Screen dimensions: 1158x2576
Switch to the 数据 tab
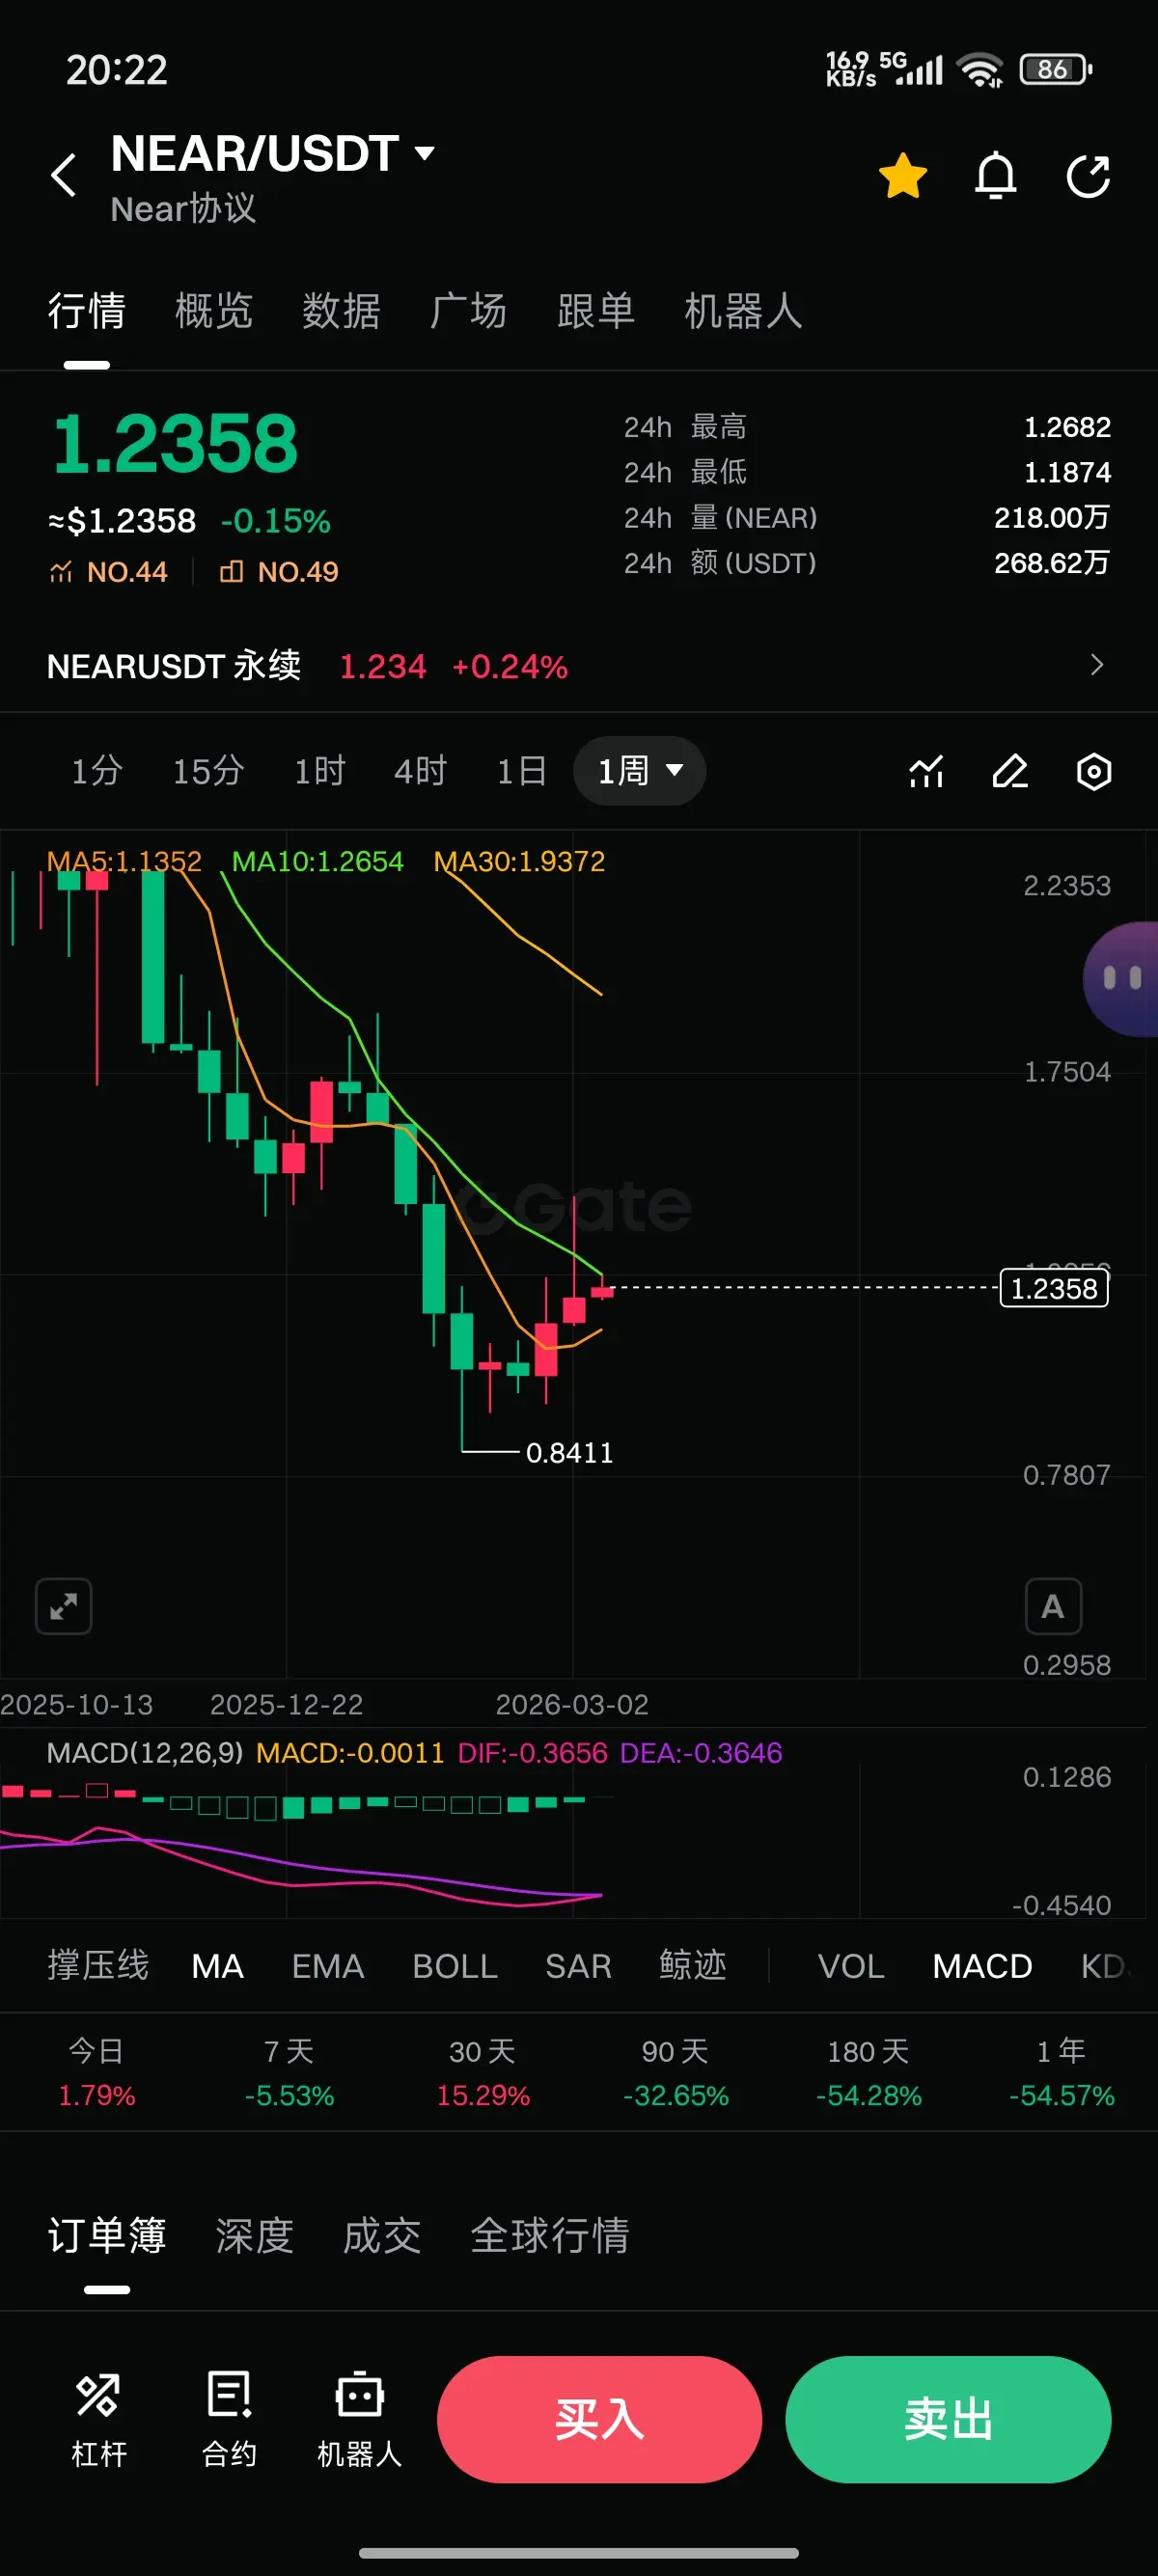tap(342, 311)
